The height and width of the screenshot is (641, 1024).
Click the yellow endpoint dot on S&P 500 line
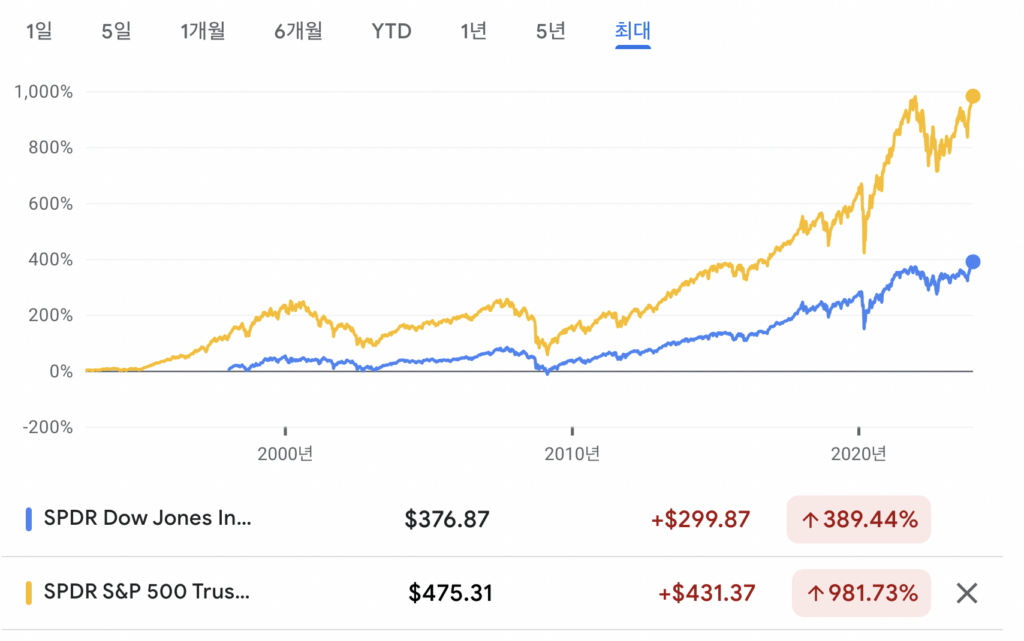[972, 97]
